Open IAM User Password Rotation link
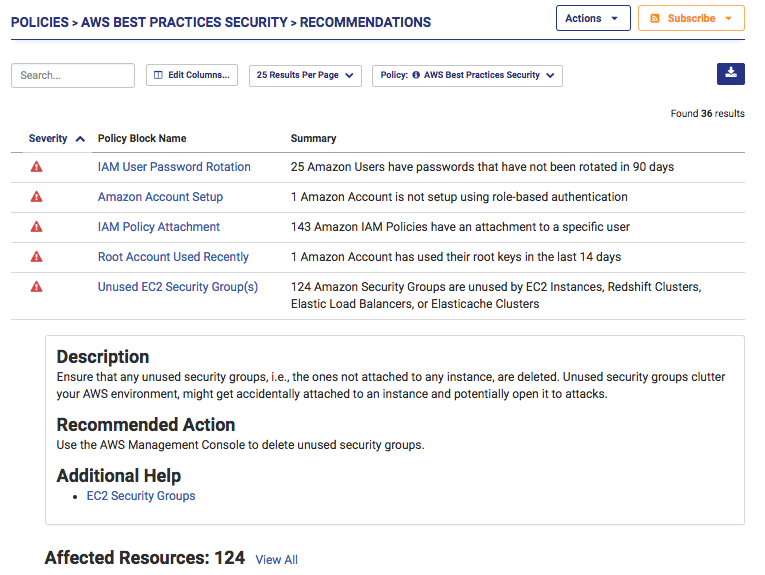765x575 pixels. pos(174,167)
